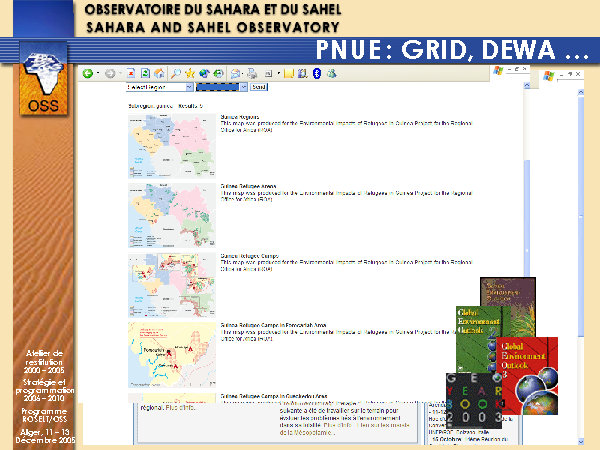Follow the Guinea Regions title link
The image size is (600, 450).
click(x=240, y=117)
